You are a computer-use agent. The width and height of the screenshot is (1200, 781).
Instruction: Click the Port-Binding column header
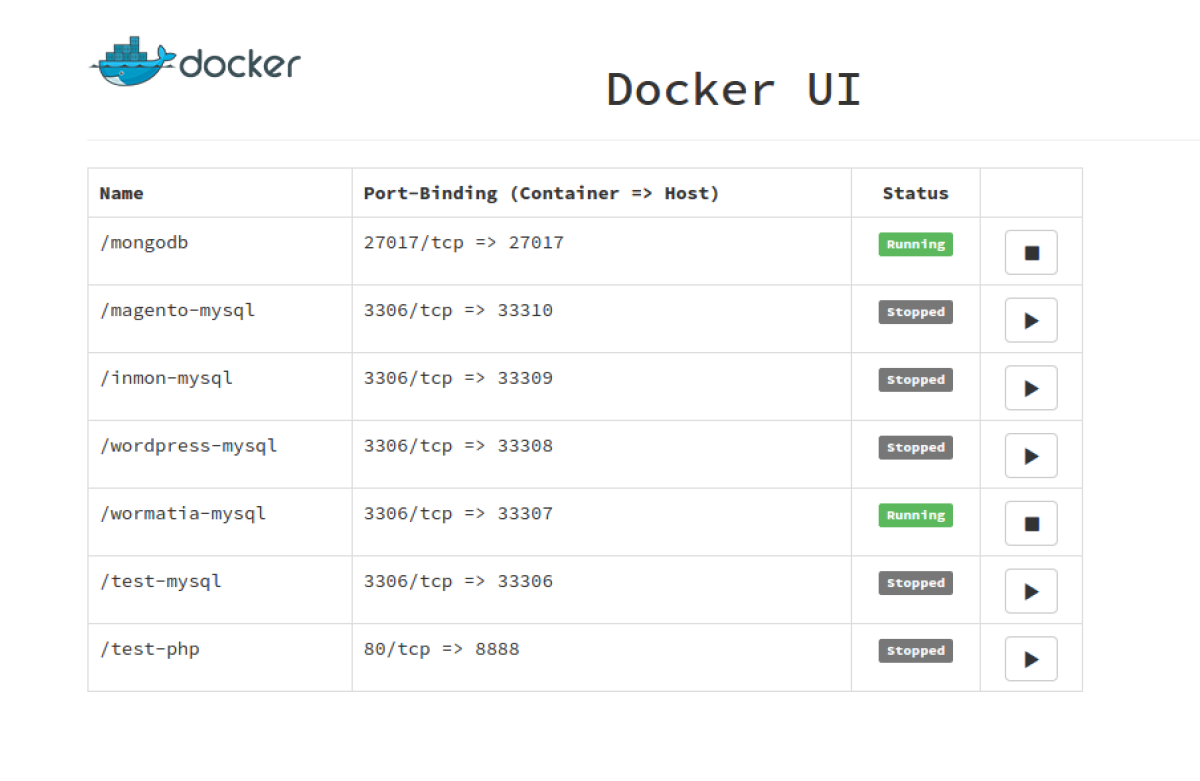pyautogui.click(x=541, y=193)
